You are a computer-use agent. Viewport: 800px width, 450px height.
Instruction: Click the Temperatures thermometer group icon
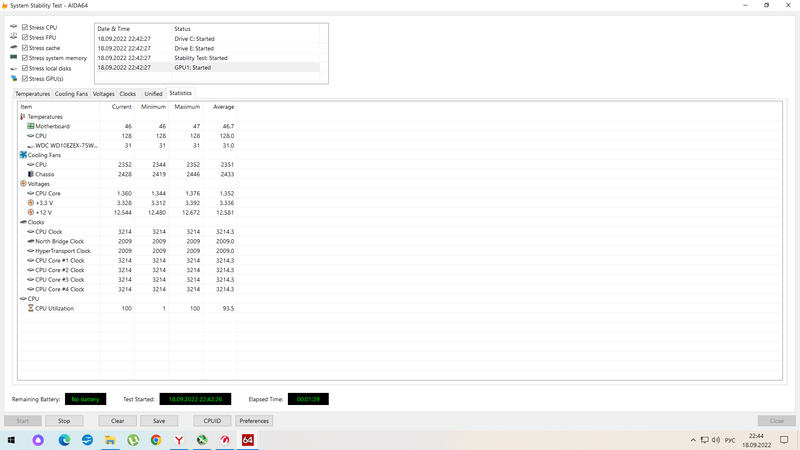pos(23,117)
